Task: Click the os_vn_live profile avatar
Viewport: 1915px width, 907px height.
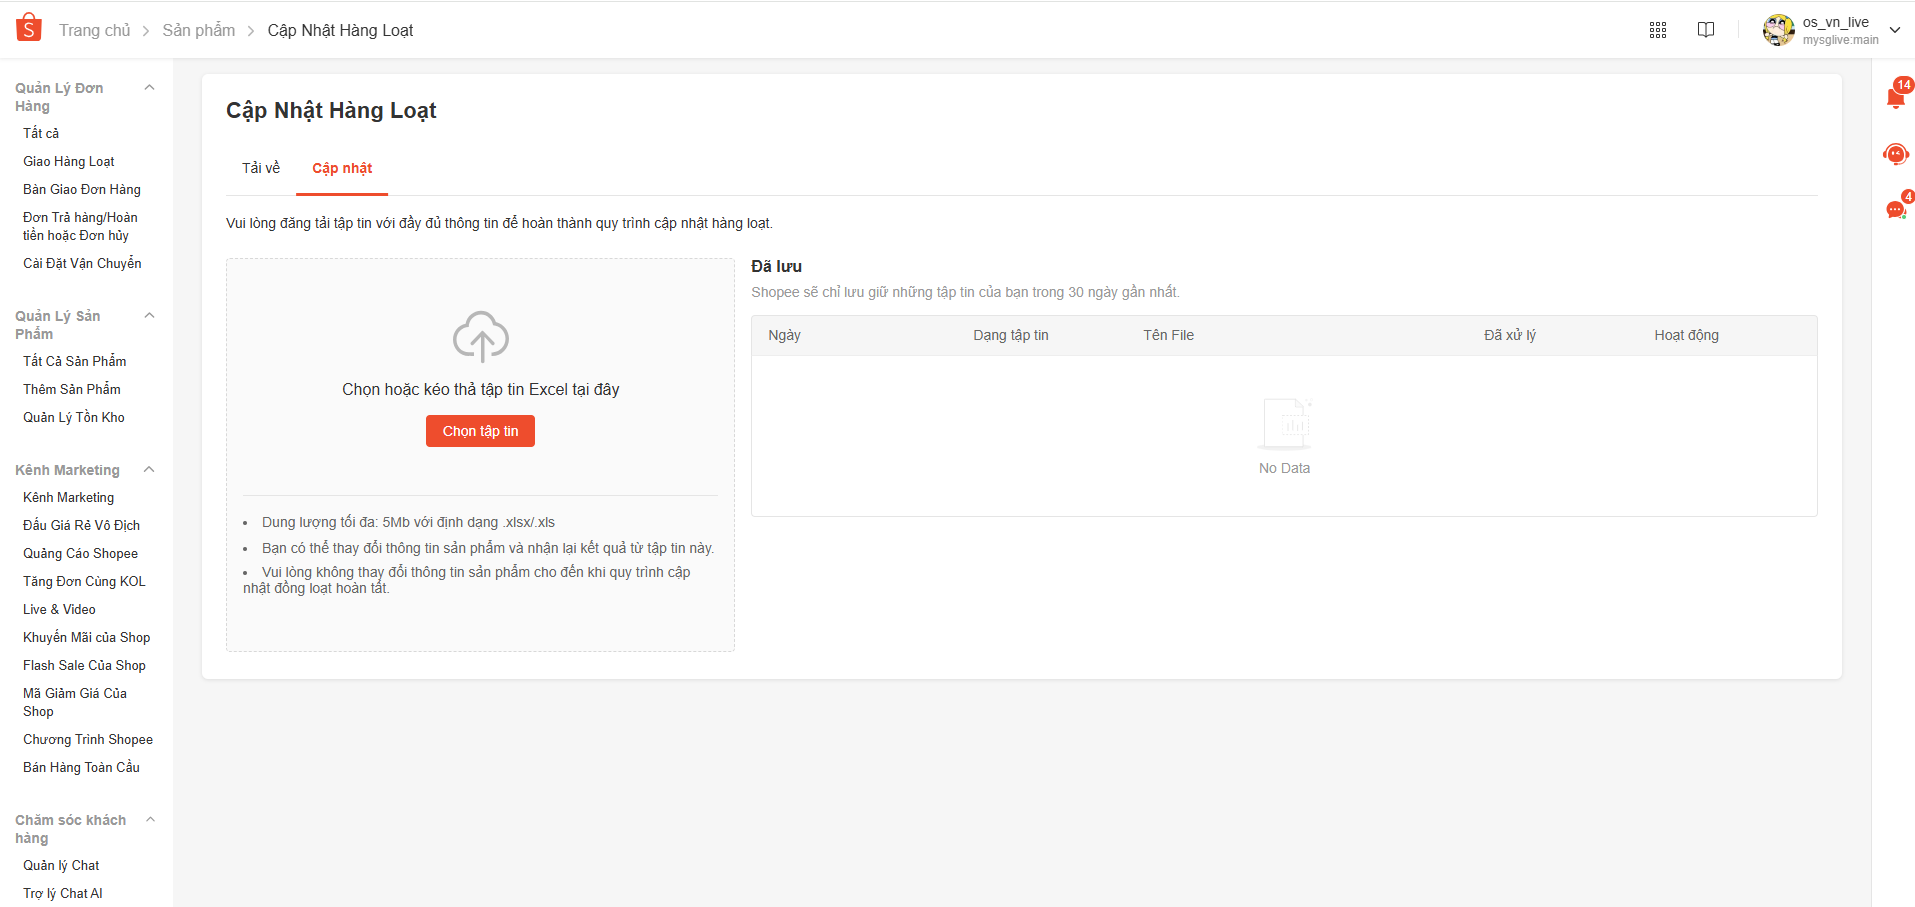Action: 1778,30
